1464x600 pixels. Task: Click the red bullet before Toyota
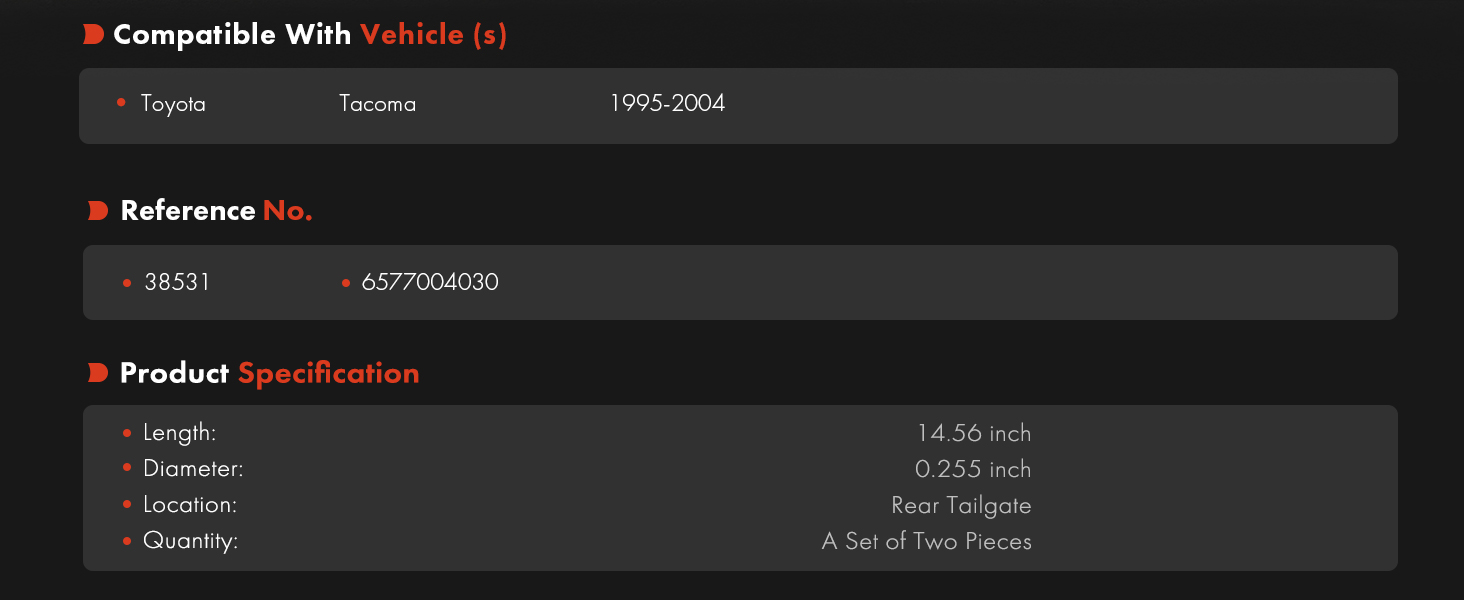tap(121, 102)
